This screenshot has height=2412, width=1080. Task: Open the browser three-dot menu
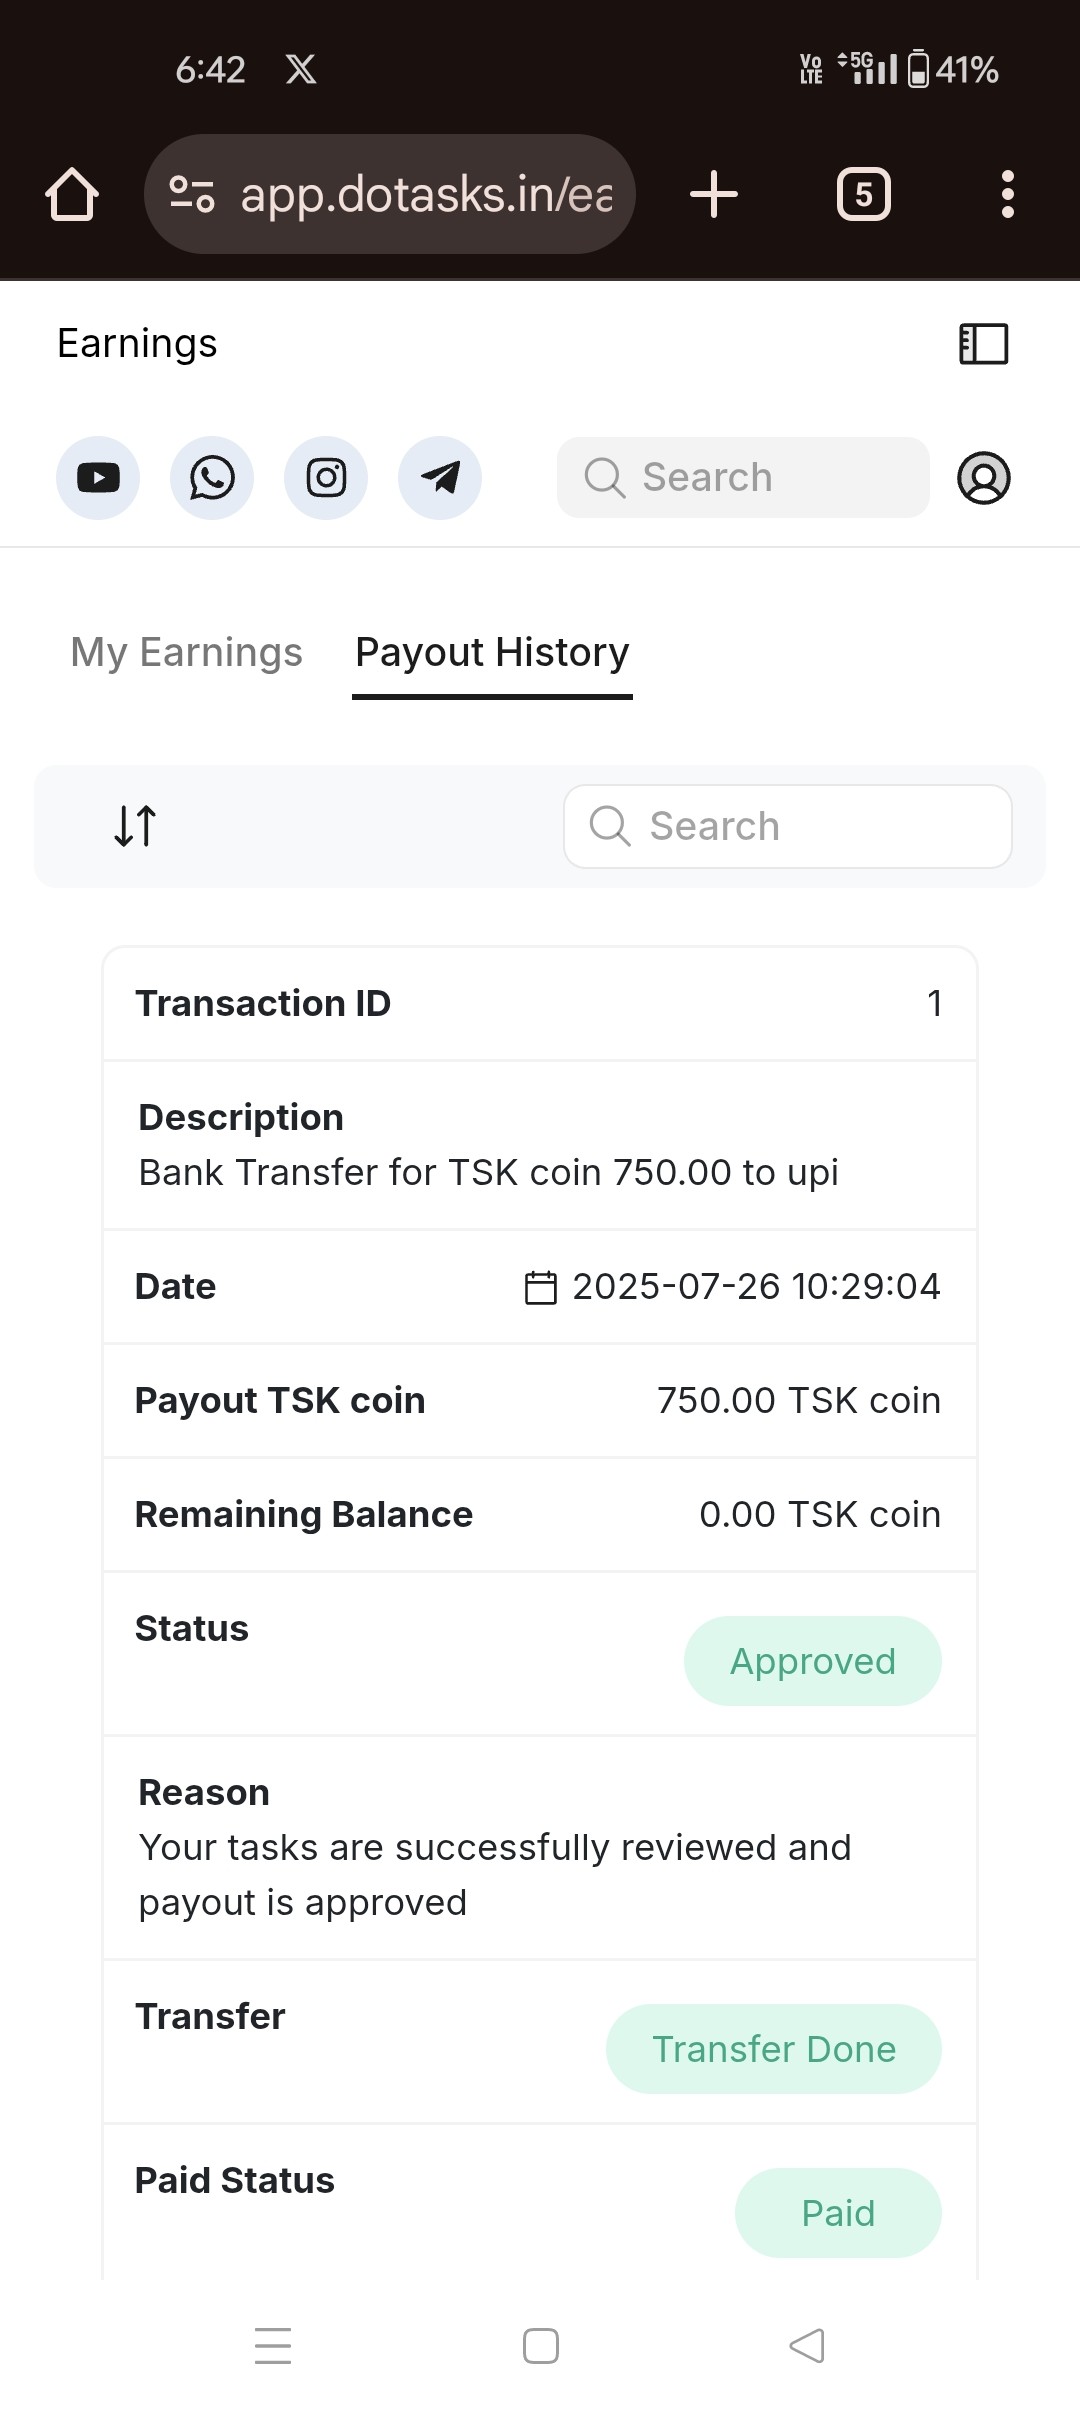[1007, 194]
